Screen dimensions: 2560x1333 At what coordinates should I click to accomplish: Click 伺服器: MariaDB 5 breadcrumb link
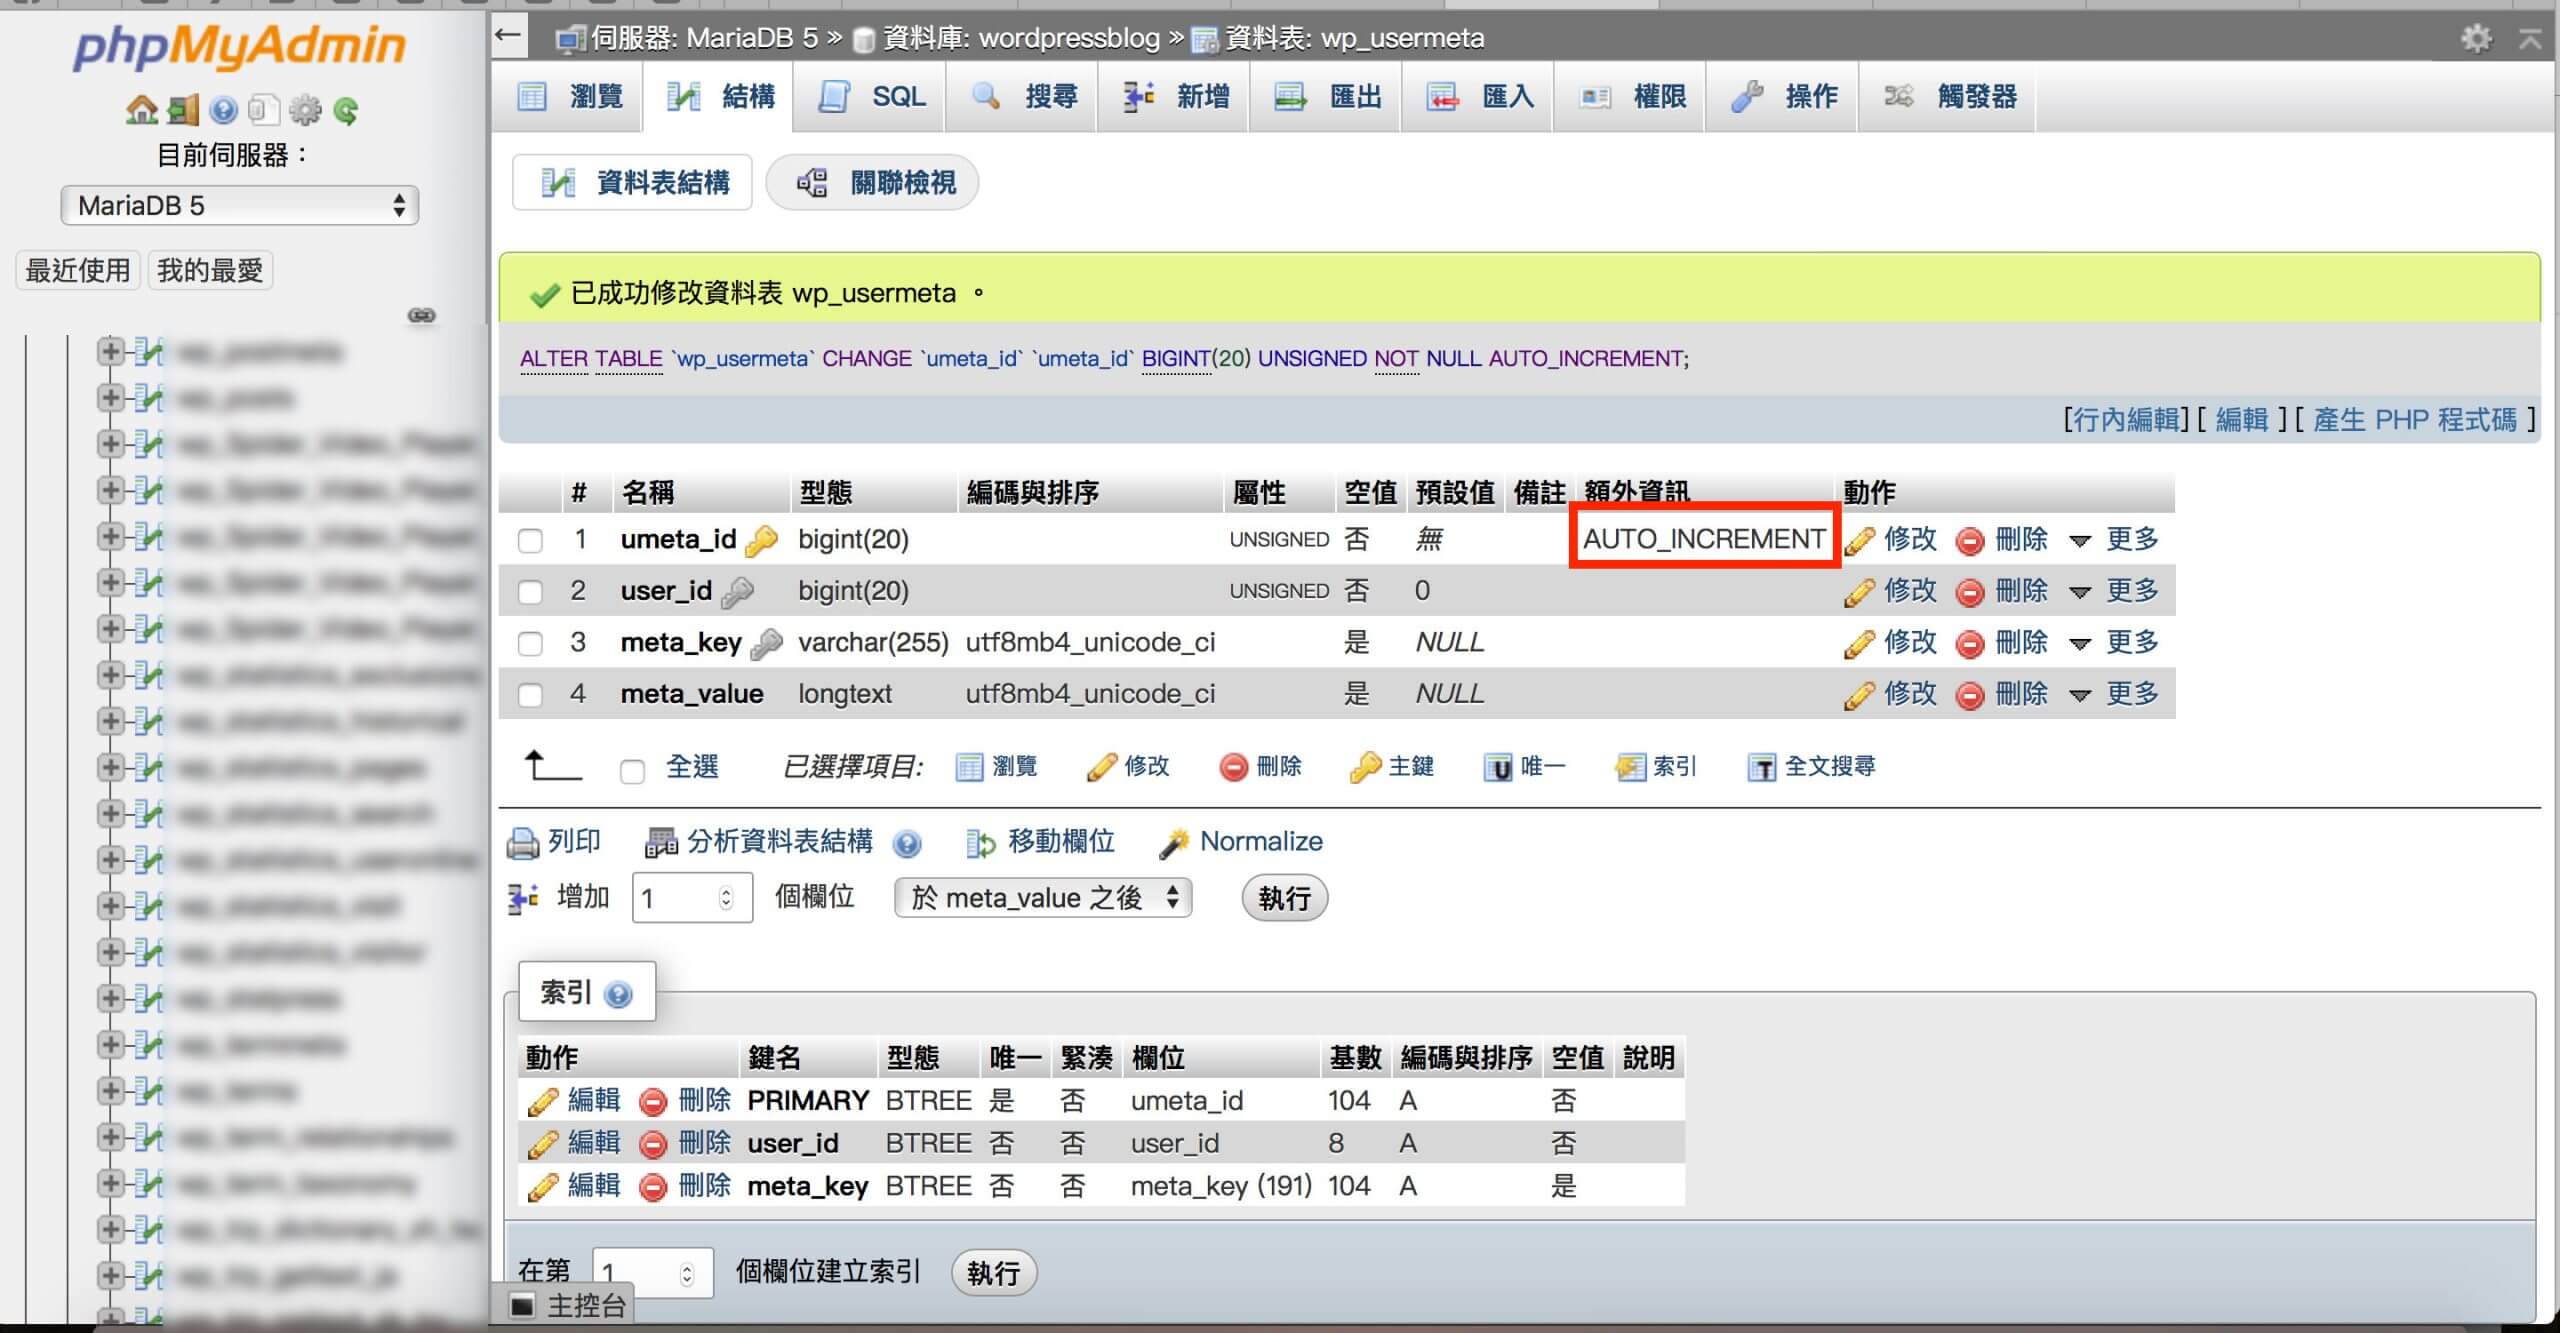pos(704,38)
